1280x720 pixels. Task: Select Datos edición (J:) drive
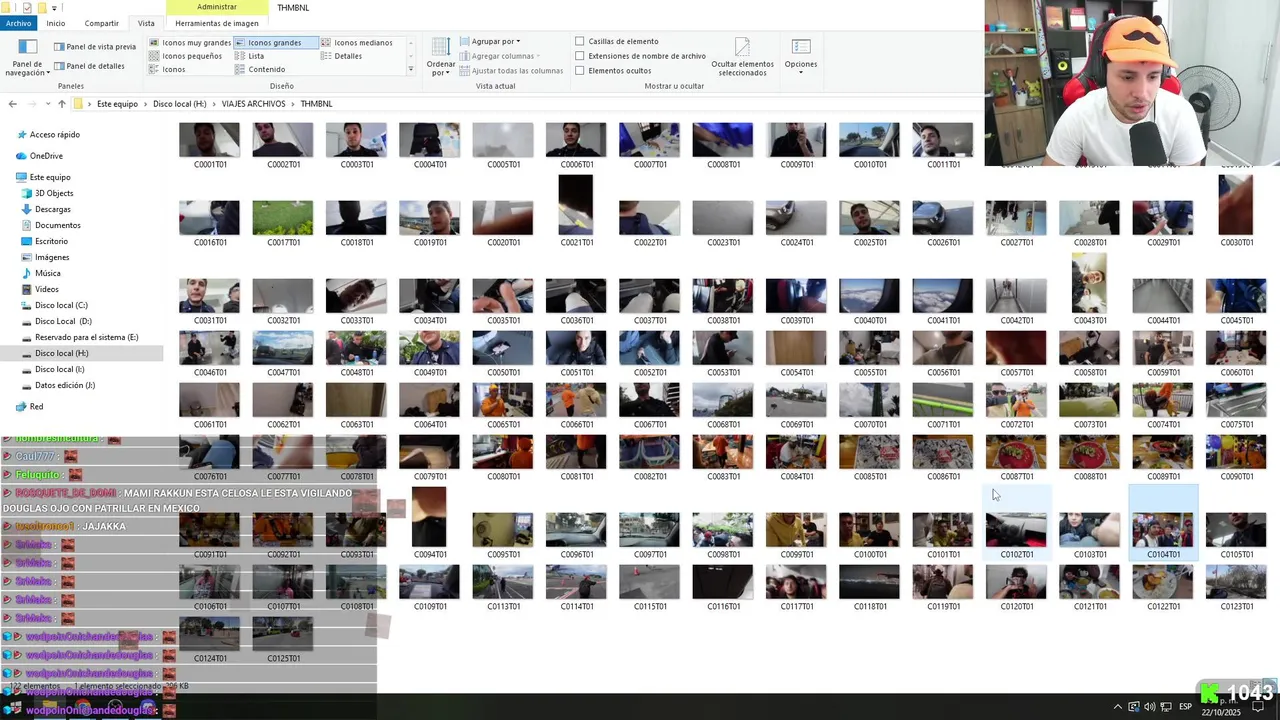(58, 385)
